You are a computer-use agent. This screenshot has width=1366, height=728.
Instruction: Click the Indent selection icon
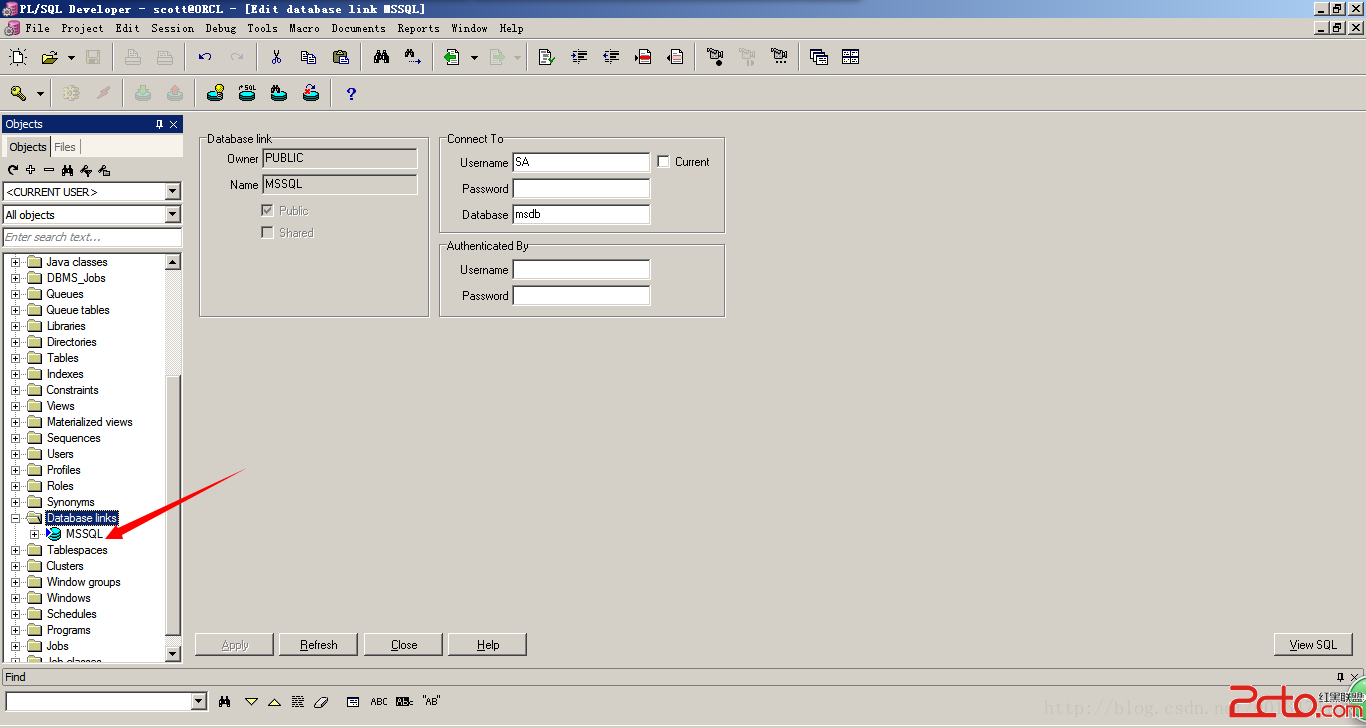[x=579, y=58]
